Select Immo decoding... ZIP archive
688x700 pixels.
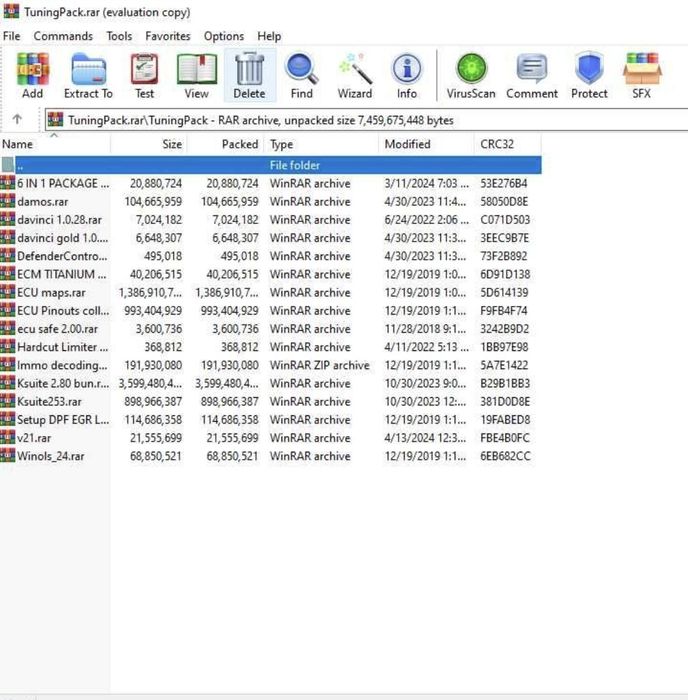62,365
